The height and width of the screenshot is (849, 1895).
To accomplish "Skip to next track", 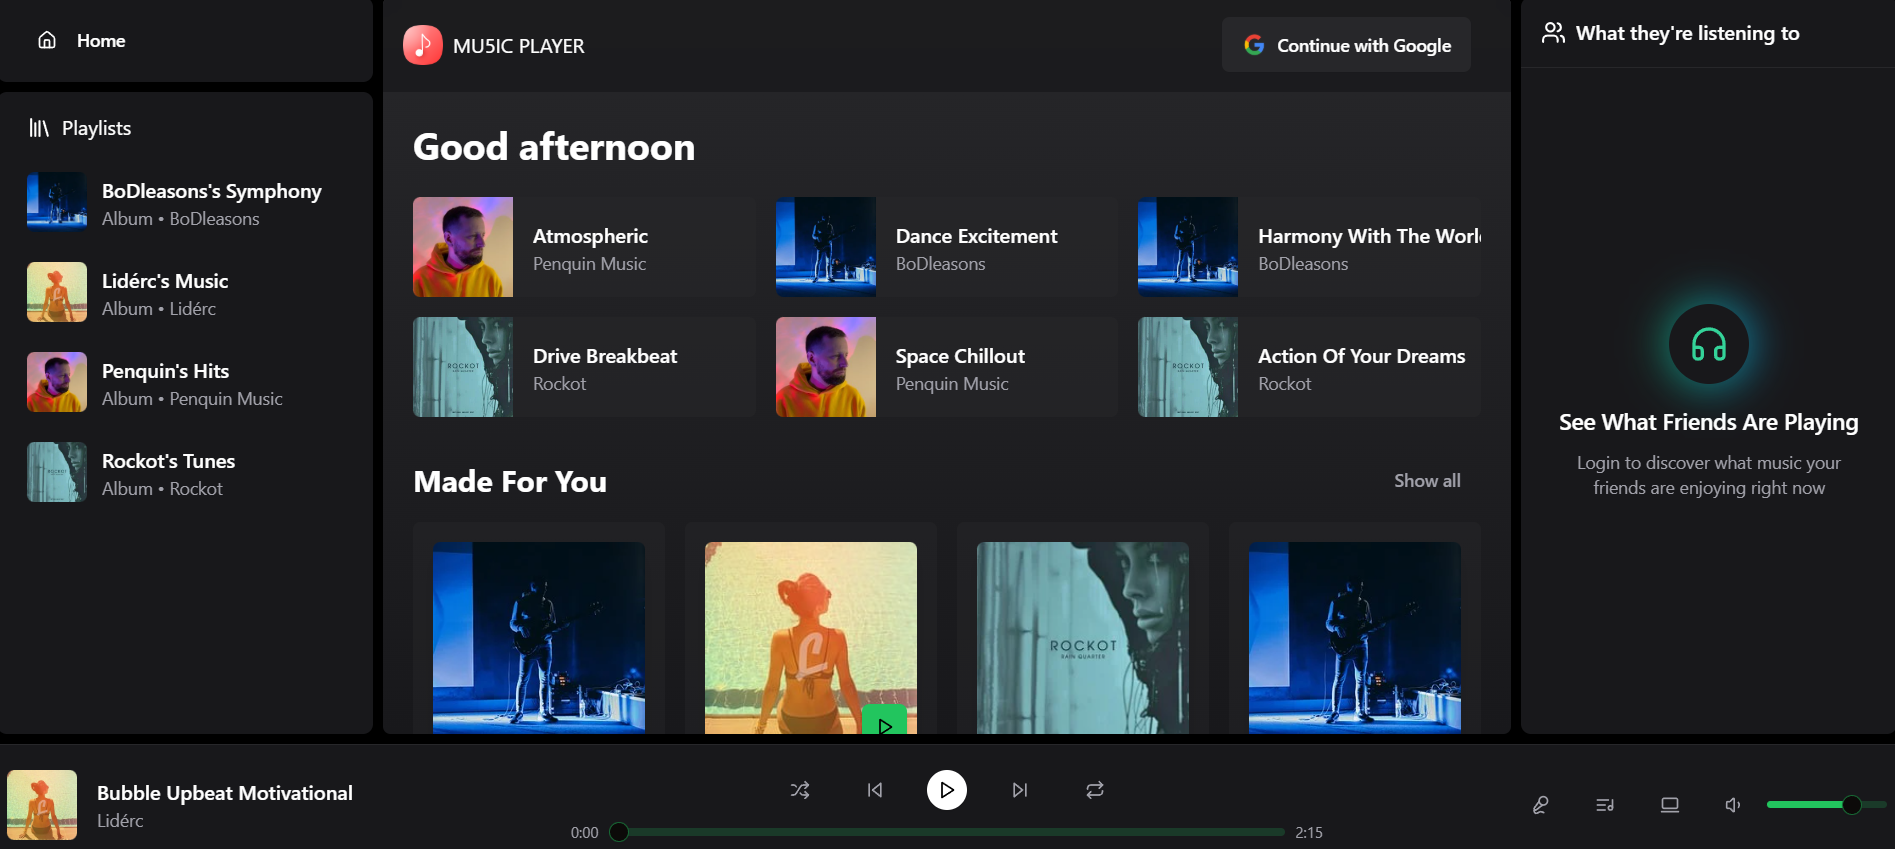I will point(1019,790).
